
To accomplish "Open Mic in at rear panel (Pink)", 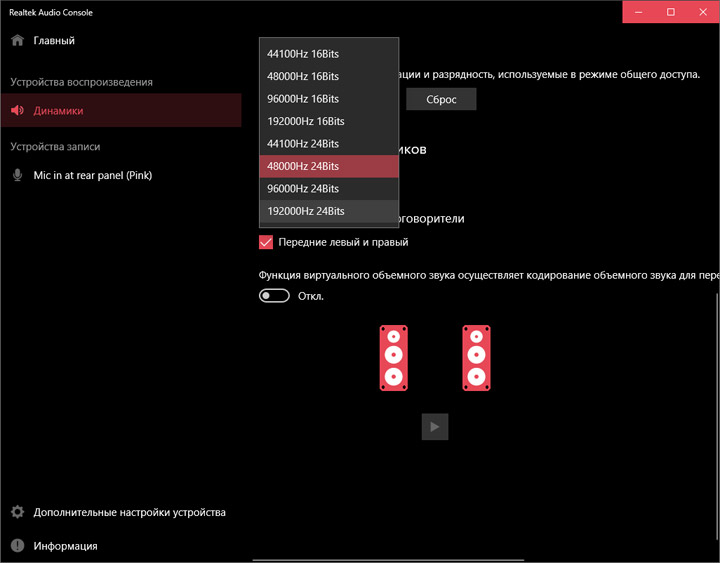I will [x=121, y=175].
